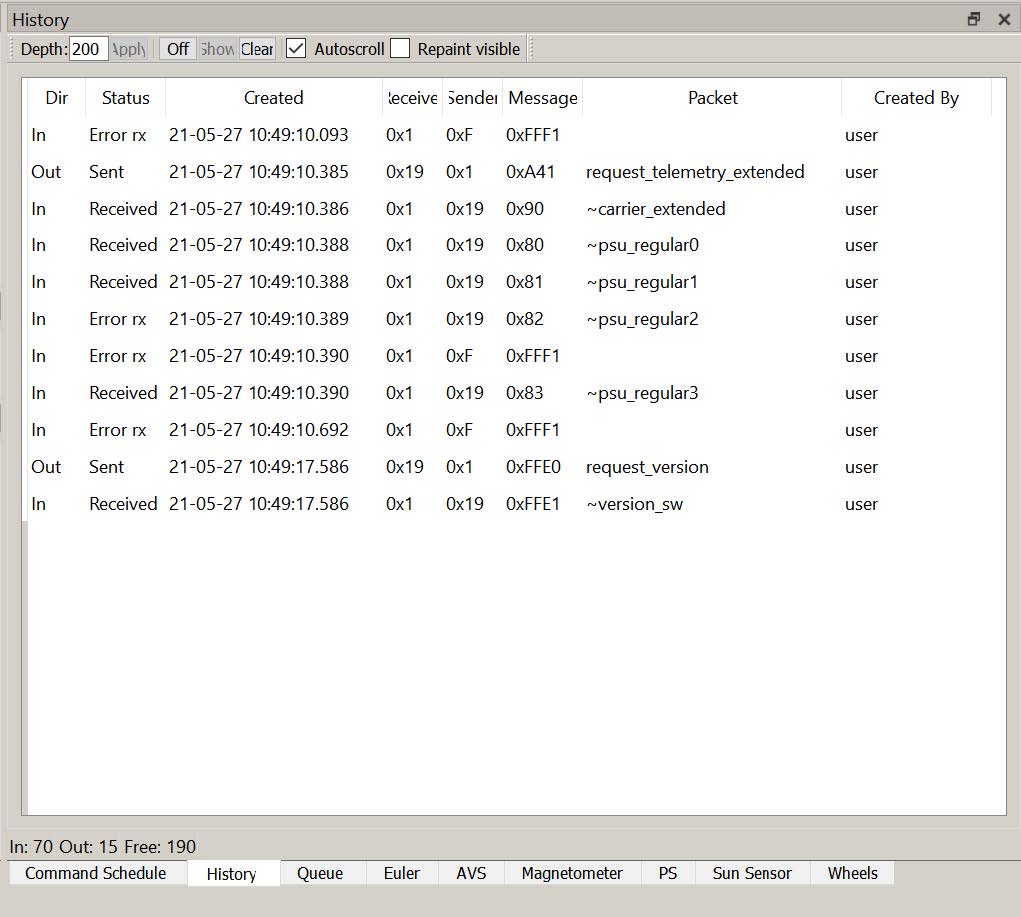
Task: Select the ~version_sw received row
Action: 634,504
